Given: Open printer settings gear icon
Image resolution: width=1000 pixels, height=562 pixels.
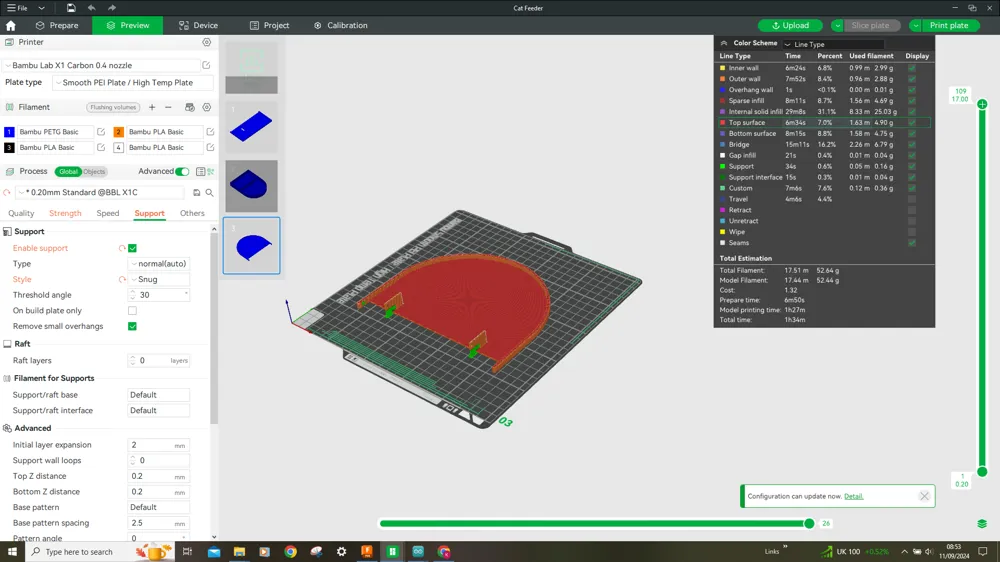Looking at the screenshot, I should [207, 42].
